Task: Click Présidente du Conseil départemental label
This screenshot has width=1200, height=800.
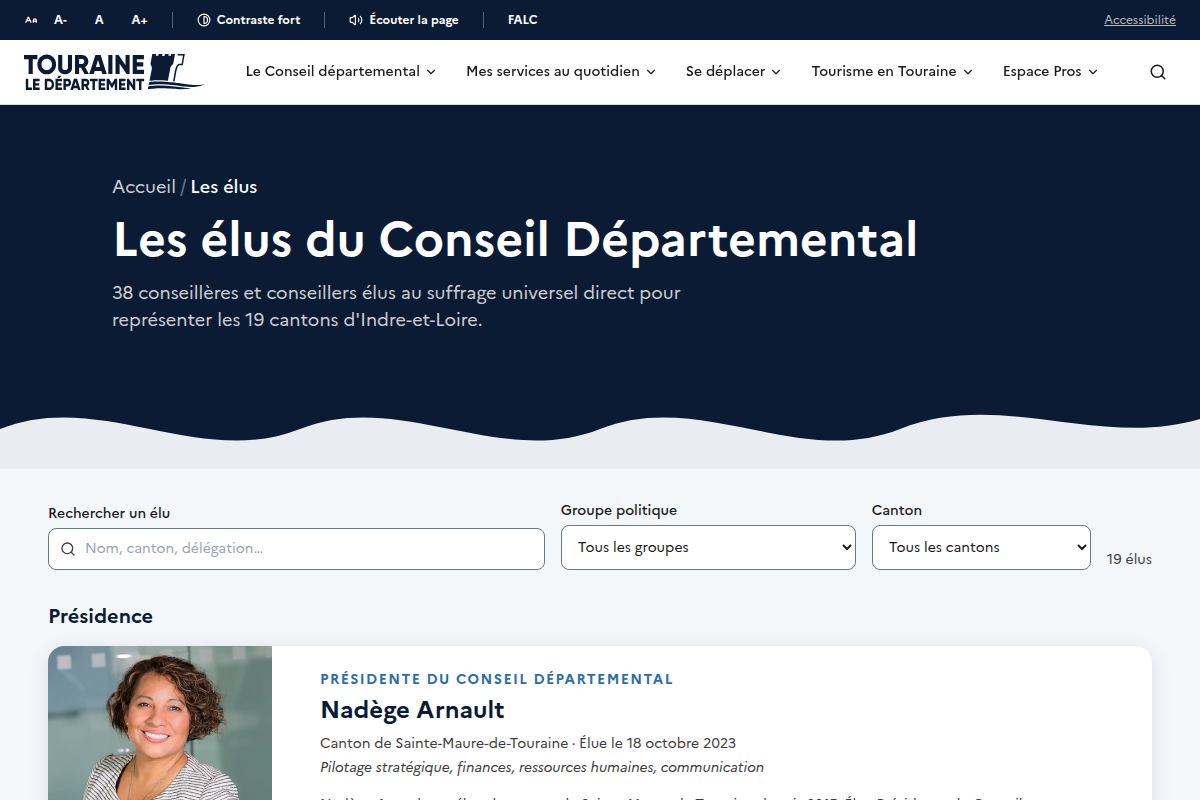Action: [497, 679]
